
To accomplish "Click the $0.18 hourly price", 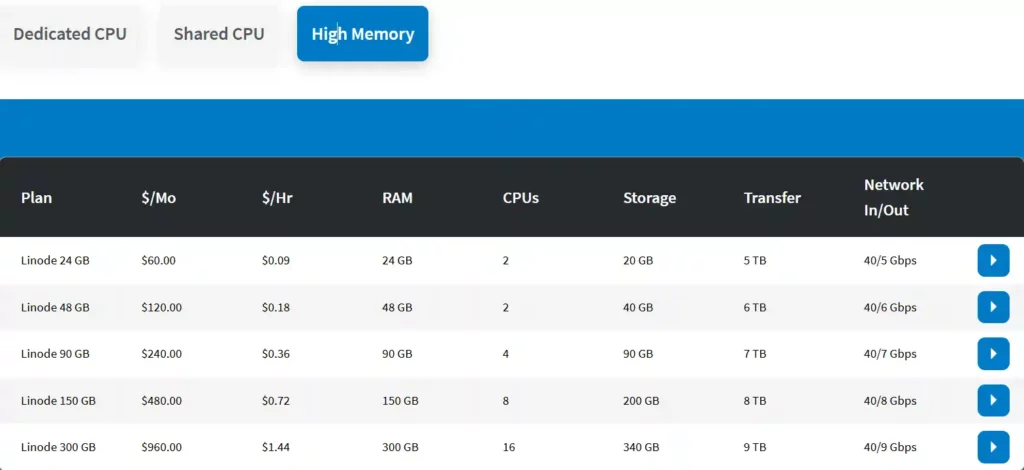I will click(276, 307).
